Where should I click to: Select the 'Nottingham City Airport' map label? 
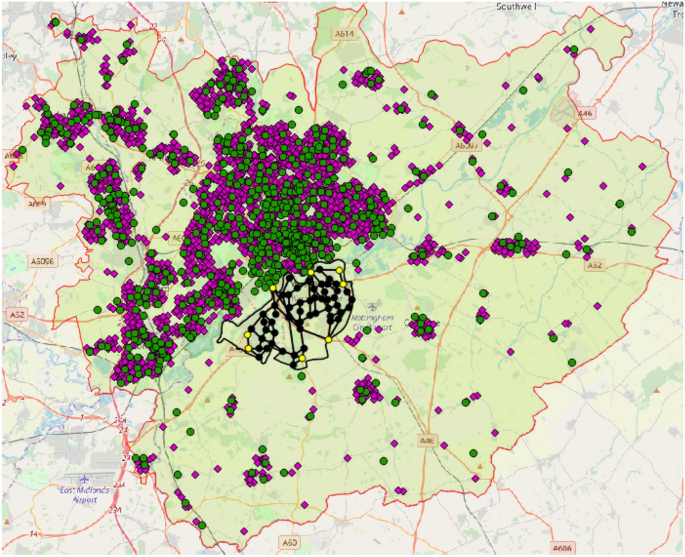[373, 322]
